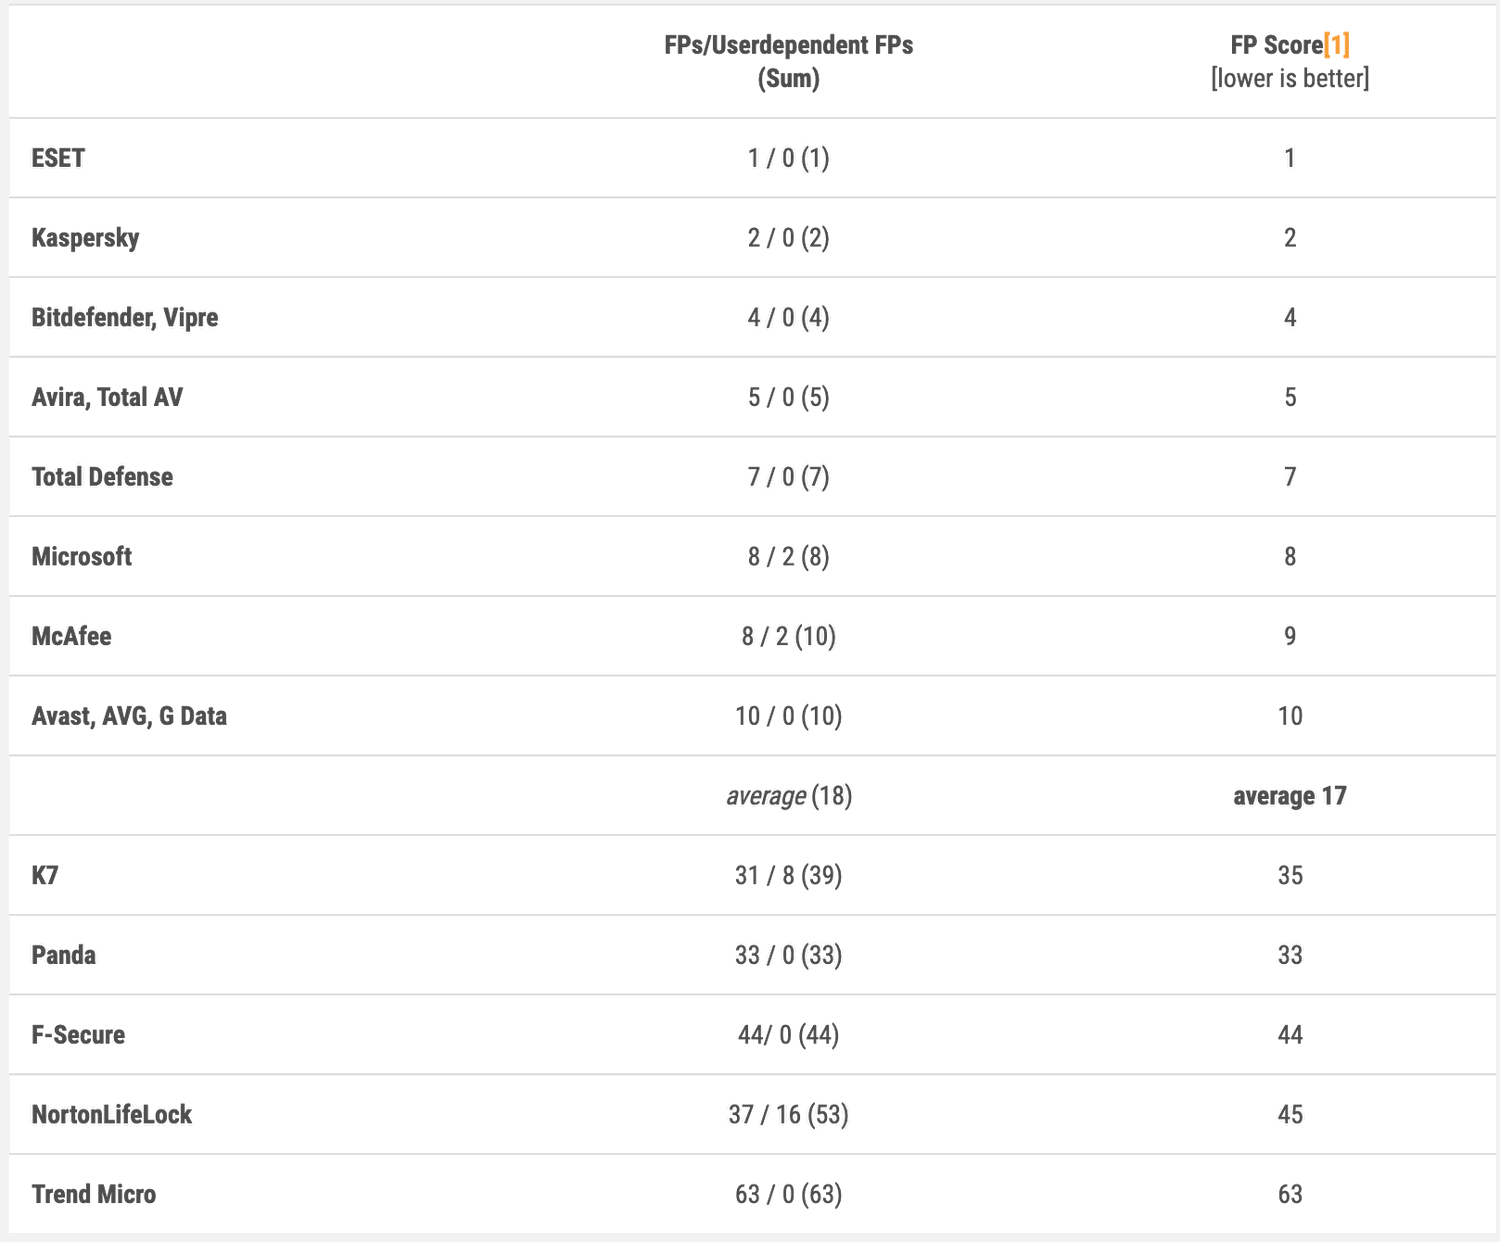Select the Total Defense row name

[x=102, y=477]
